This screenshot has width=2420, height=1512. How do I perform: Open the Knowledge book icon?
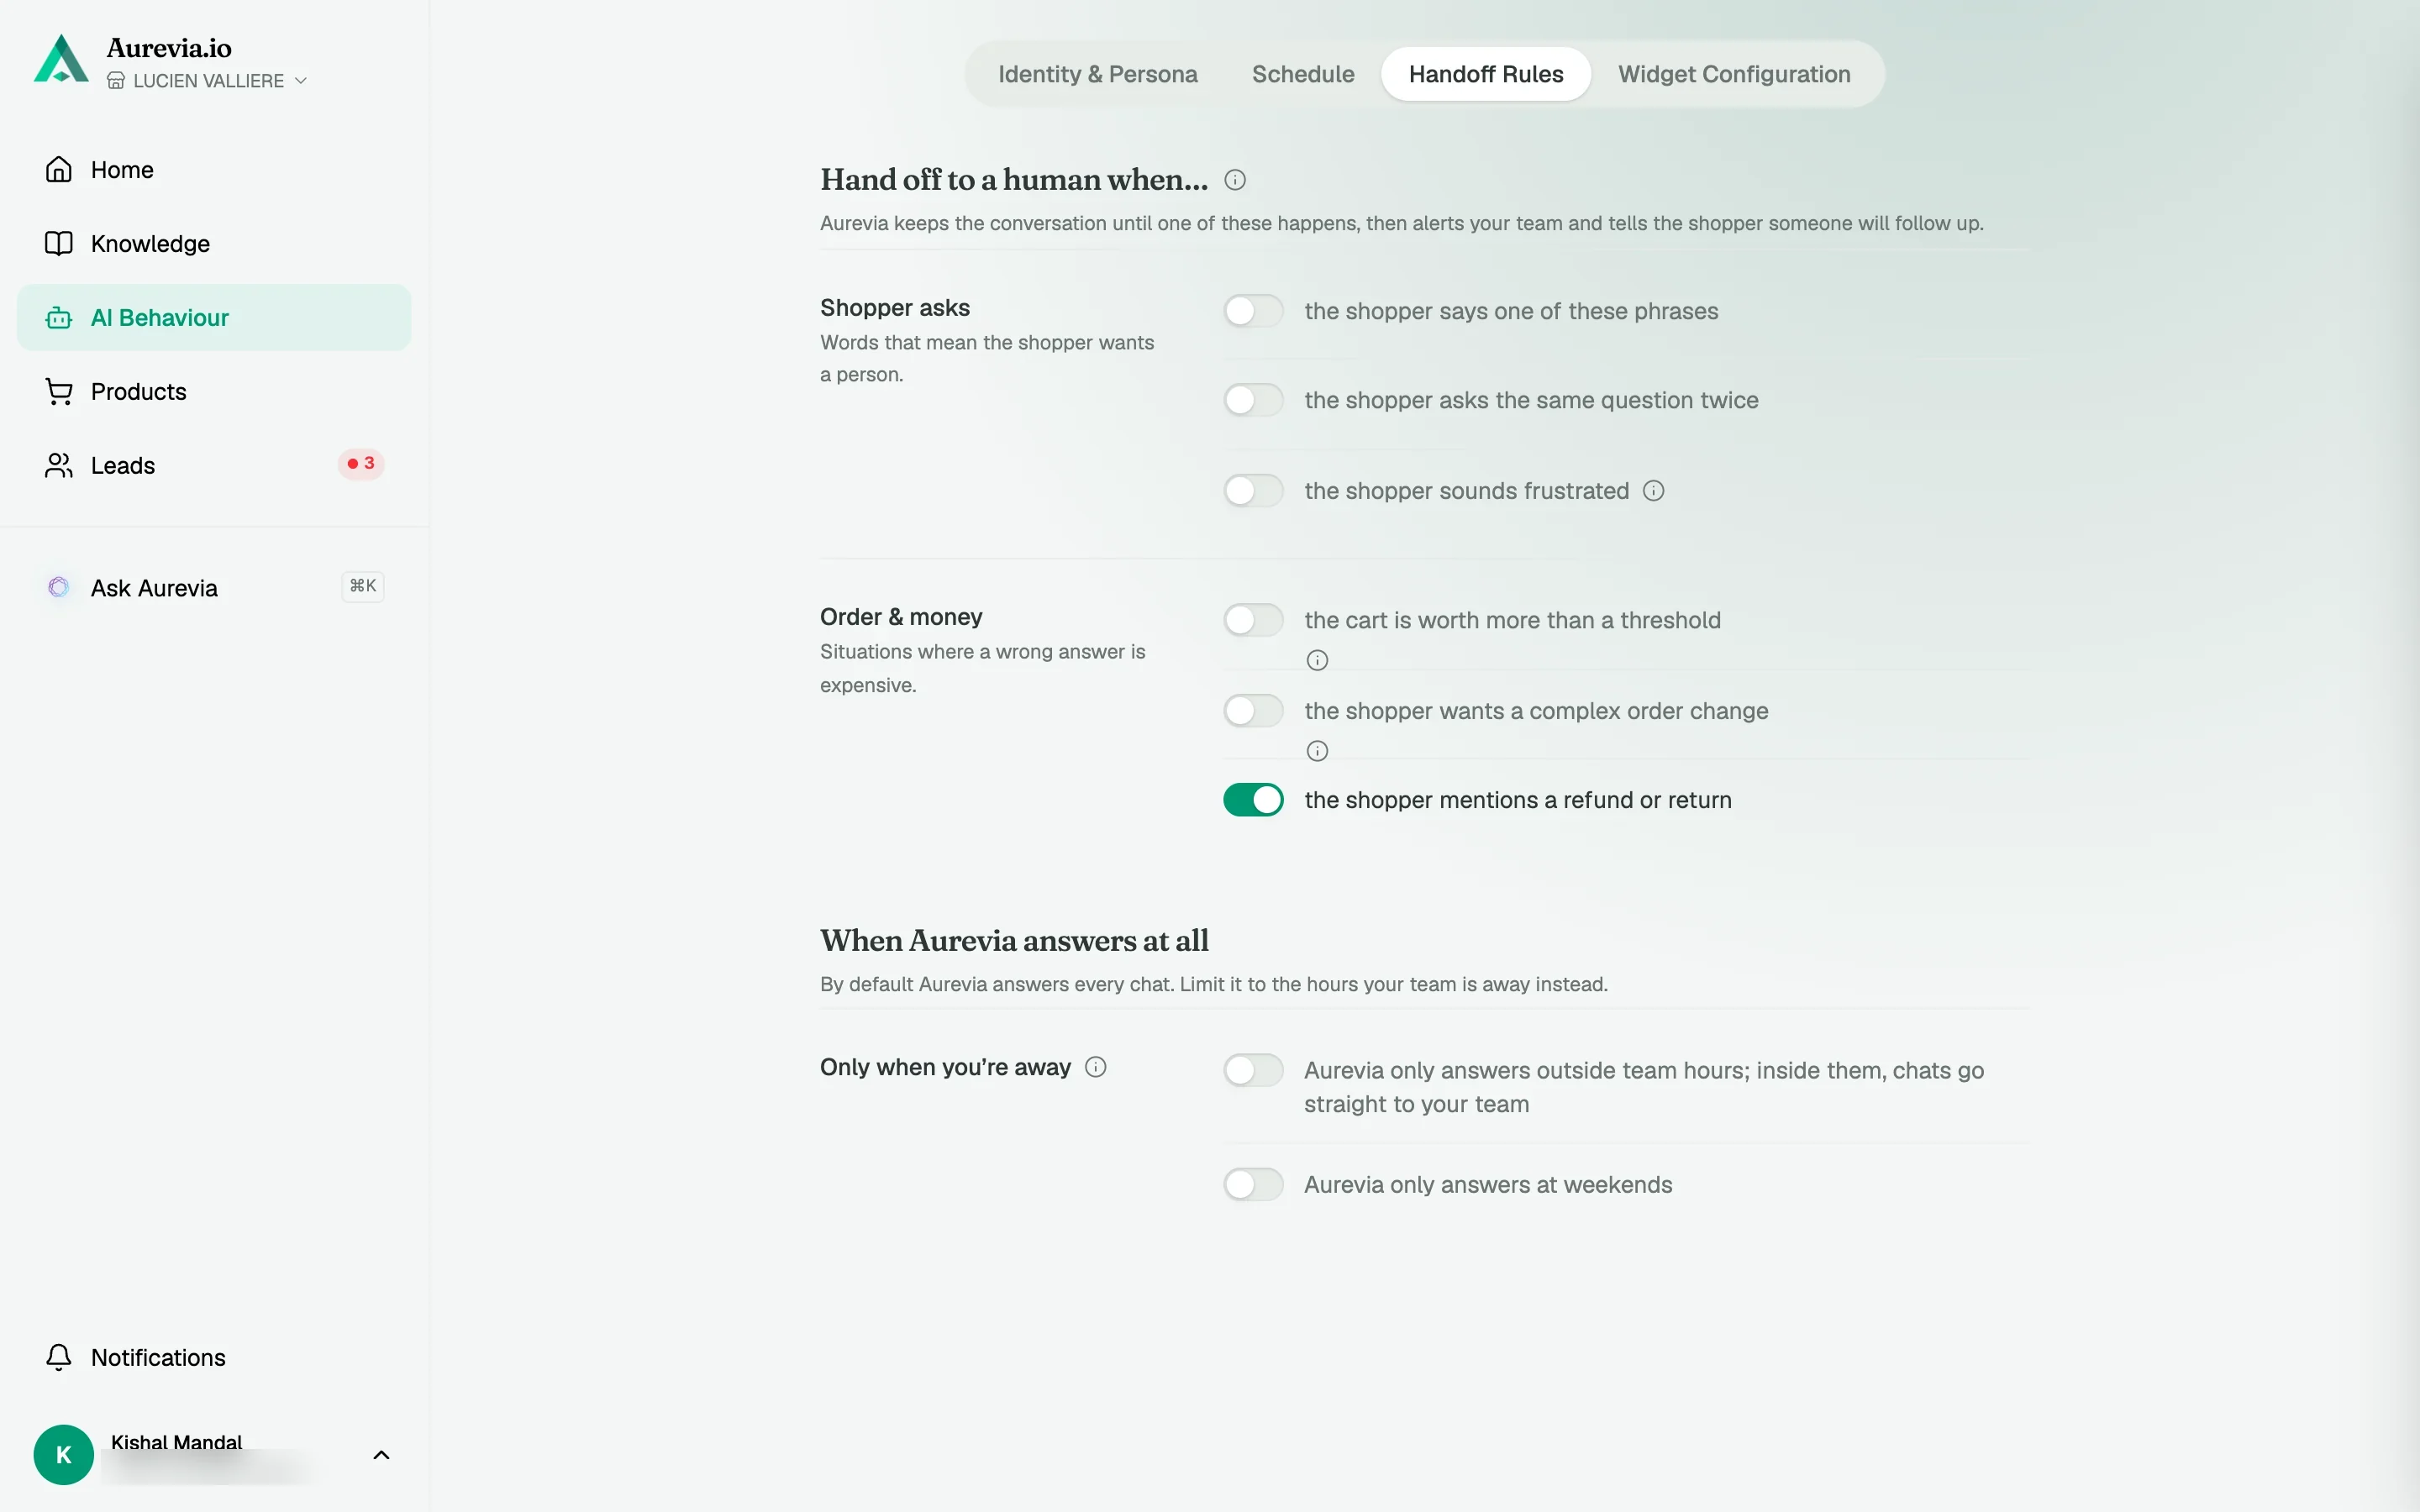[x=59, y=244]
